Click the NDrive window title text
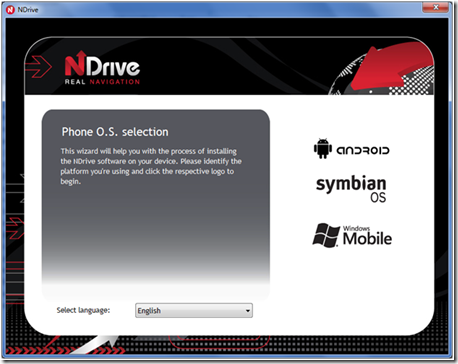This screenshot has width=458, height=364. pyautogui.click(x=28, y=10)
